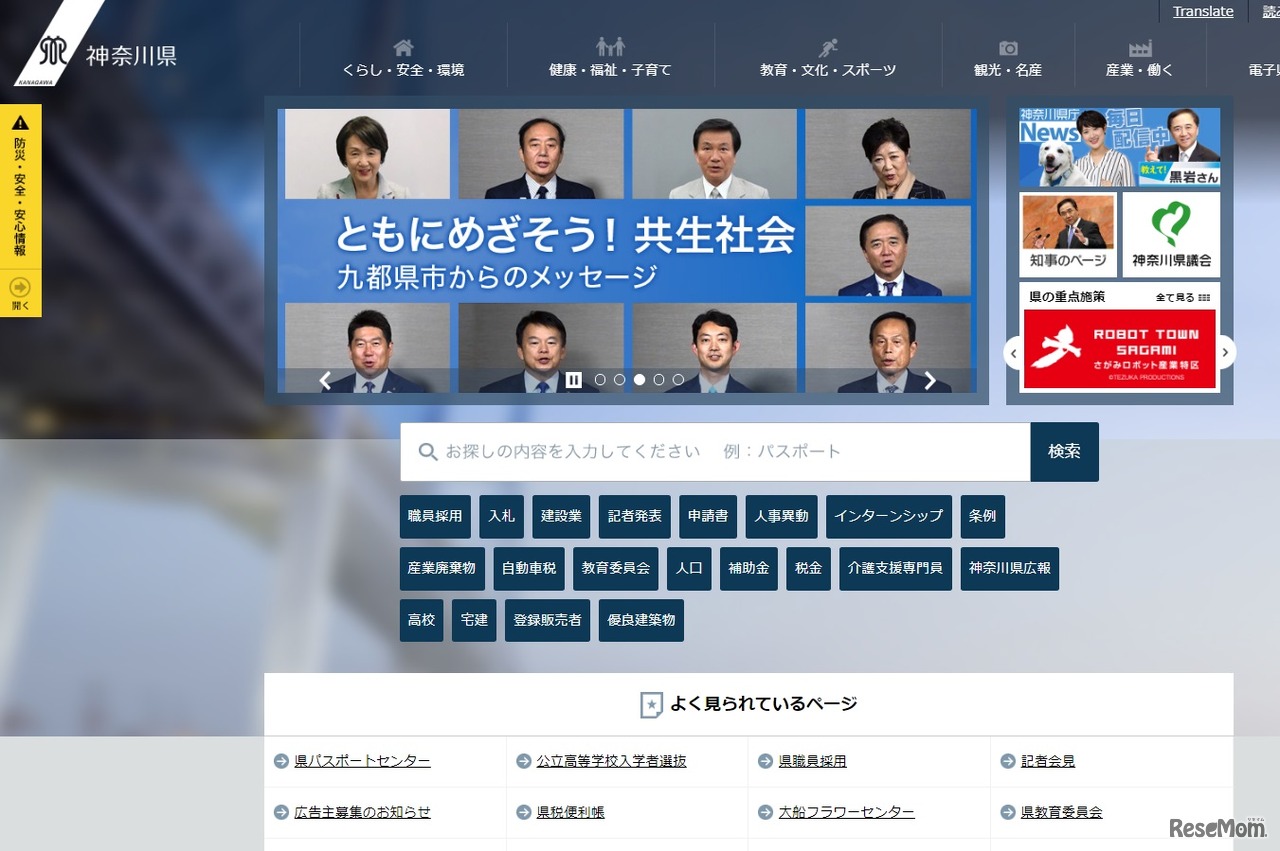This screenshot has width=1280, height=851.
Task: Open the 教育・文化・スポーツ menu
Action: (828, 58)
